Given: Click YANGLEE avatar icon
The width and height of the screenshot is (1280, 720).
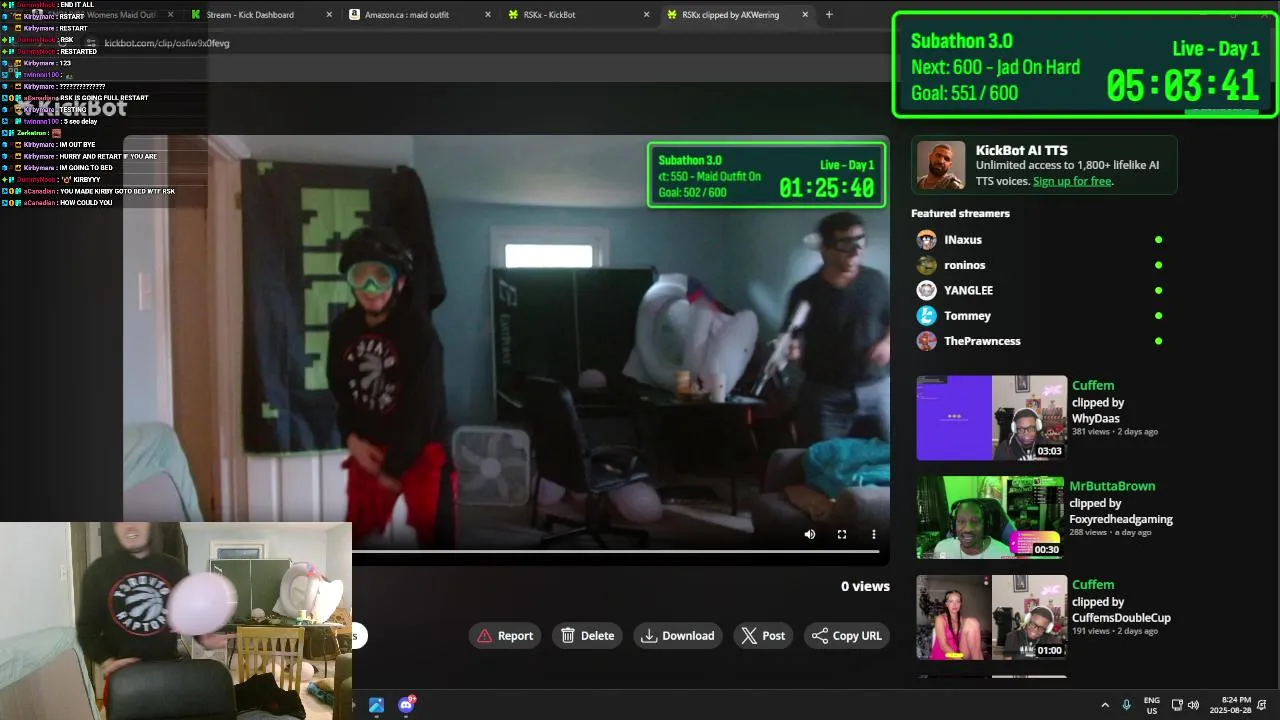Looking at the screenshot, I should click(x=927, y=290).
